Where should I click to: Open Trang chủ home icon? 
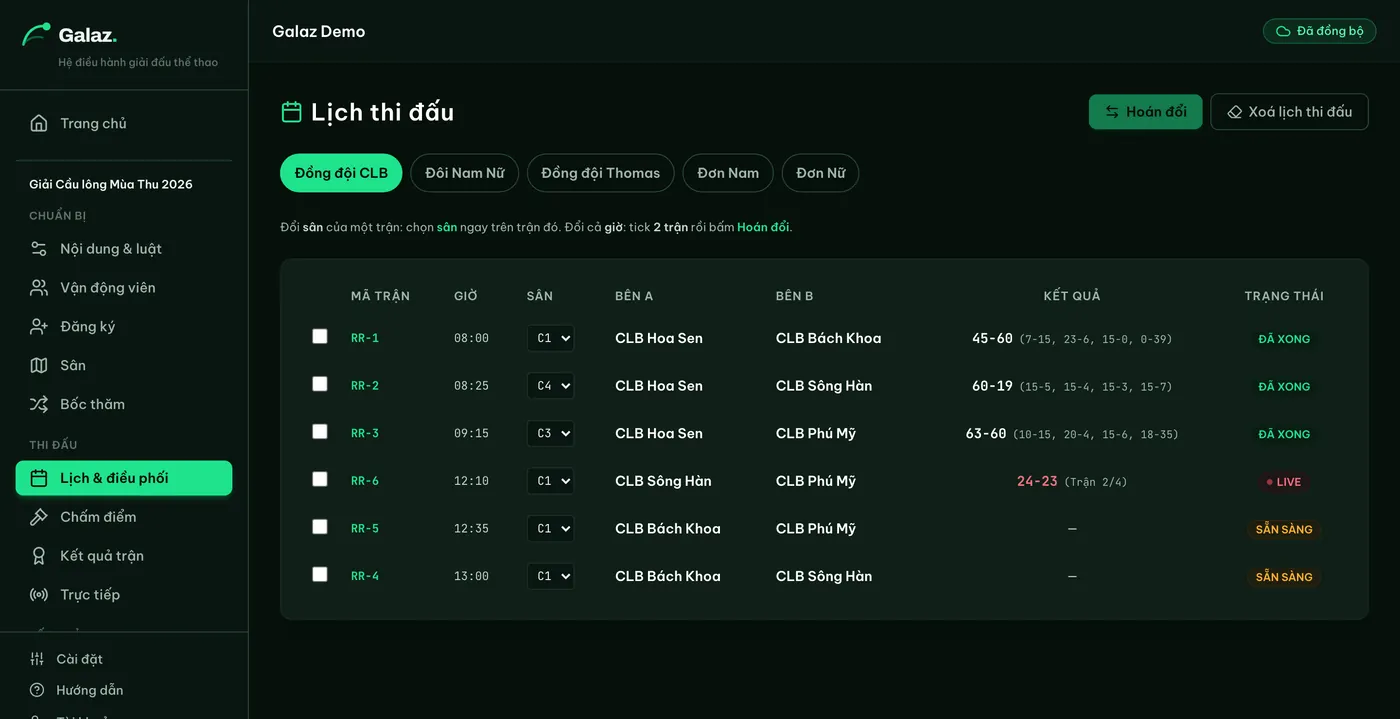(39, 124)
